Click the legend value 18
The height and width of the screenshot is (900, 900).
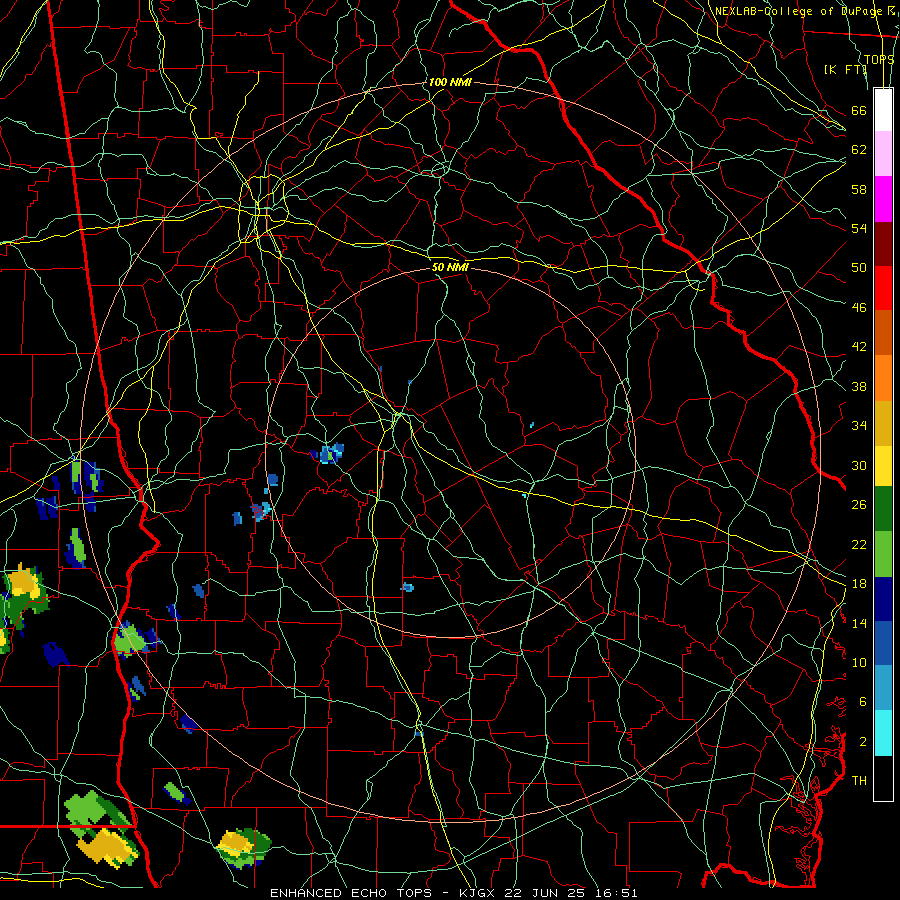pyautogui.click(x=859, y=584)
